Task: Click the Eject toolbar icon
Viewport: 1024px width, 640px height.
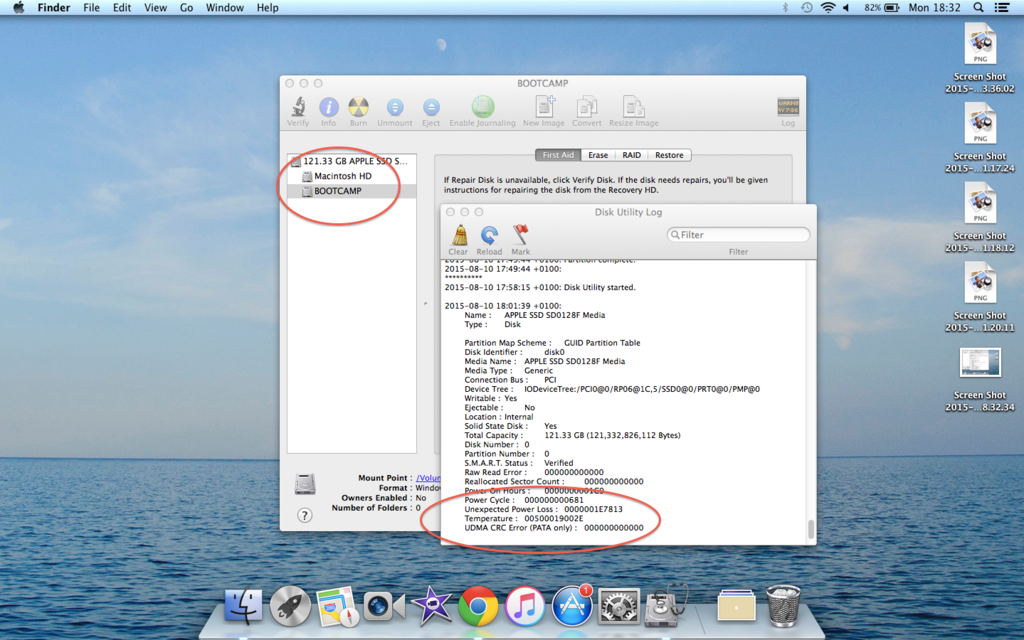Action: coord(431,110)
